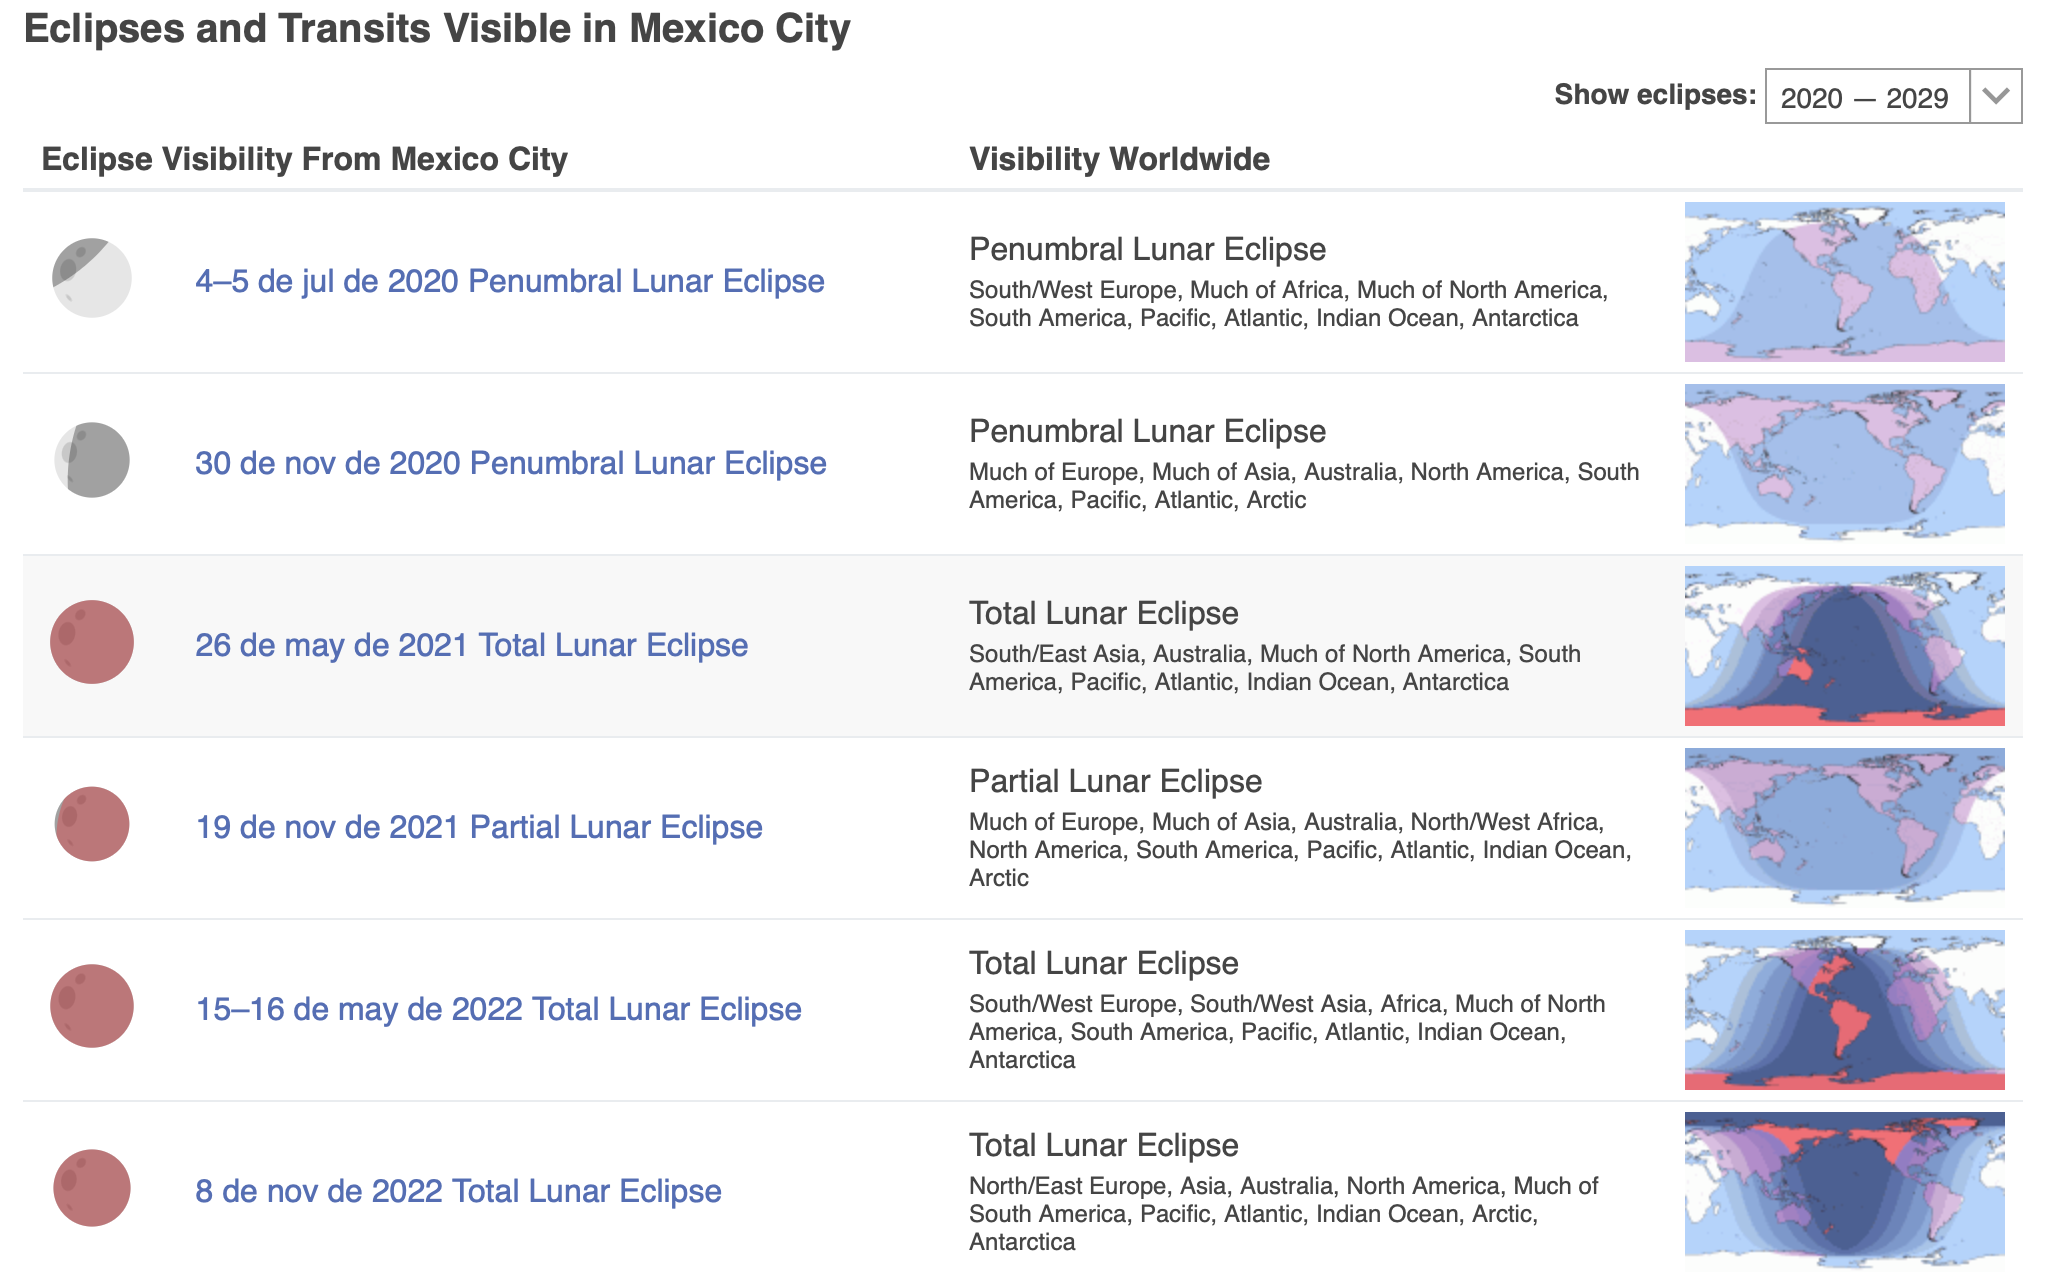Click the partial red moon icon for 19 nov 2021

[x=91, y=825]
